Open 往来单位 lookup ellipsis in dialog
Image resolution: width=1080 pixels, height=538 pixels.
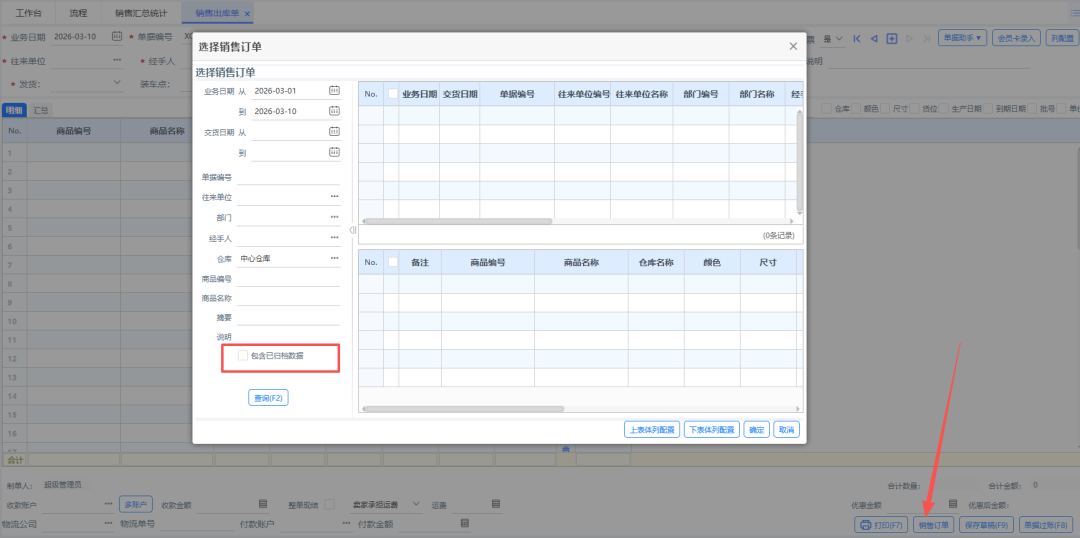(x=334, y=197)
